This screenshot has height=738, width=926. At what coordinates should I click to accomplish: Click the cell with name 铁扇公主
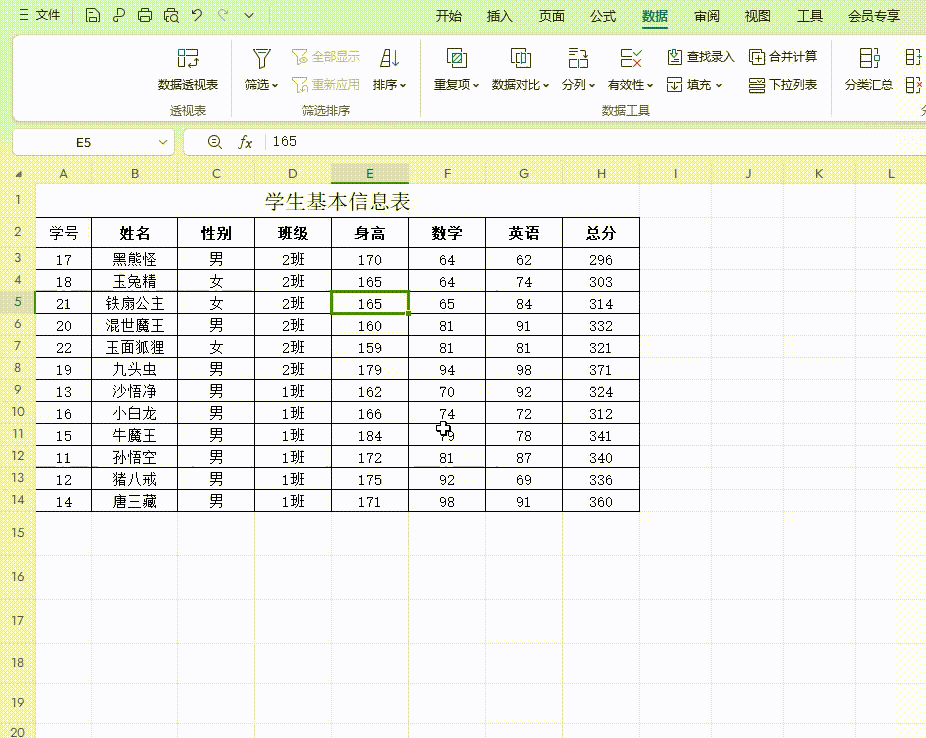(x=135, y=303)
